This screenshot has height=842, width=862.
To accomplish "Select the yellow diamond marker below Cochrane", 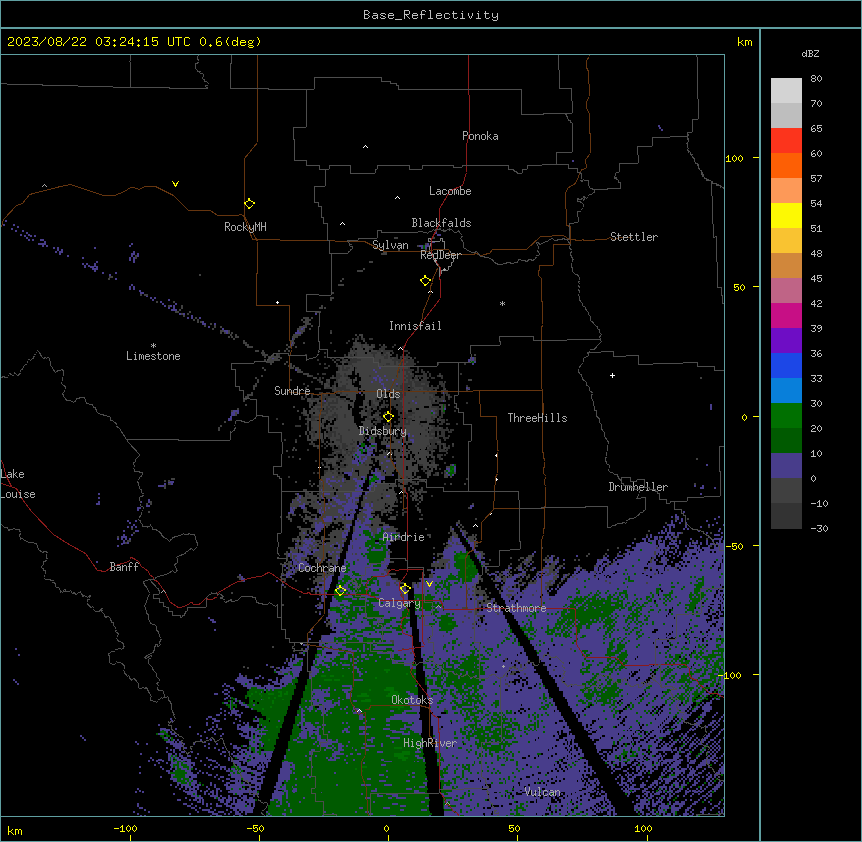I will click(340, 591).
